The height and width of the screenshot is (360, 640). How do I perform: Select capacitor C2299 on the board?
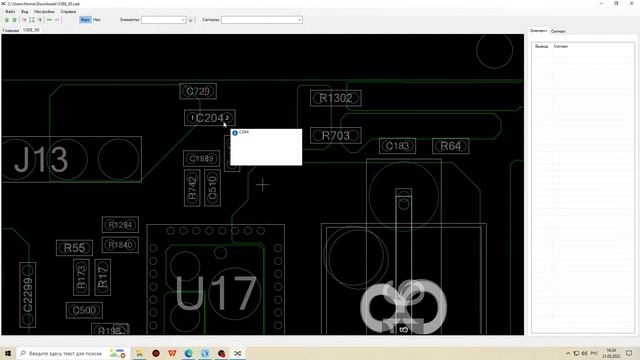27,295
